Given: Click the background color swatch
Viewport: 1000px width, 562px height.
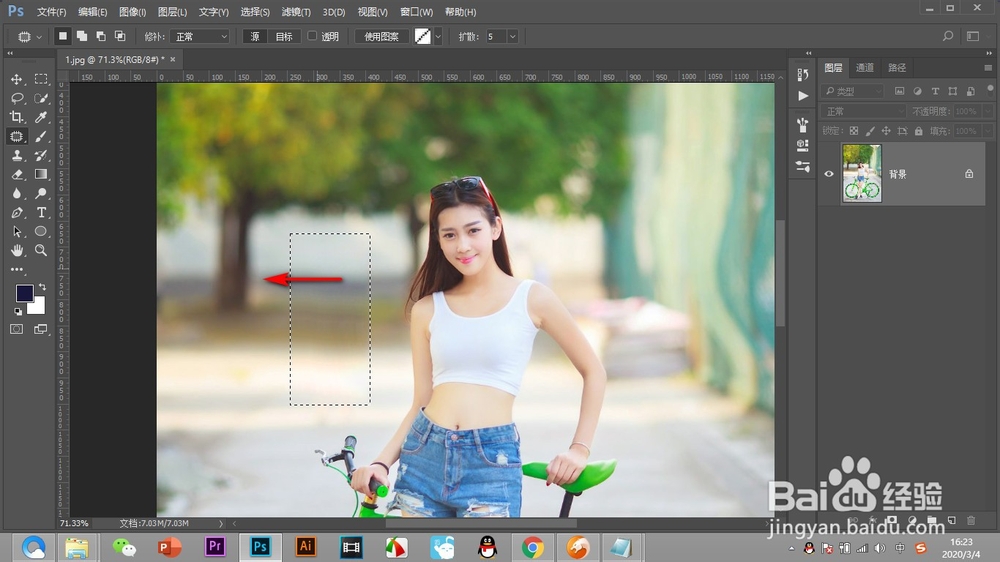Looking at the screenshot, I should [x=38, y=308].
